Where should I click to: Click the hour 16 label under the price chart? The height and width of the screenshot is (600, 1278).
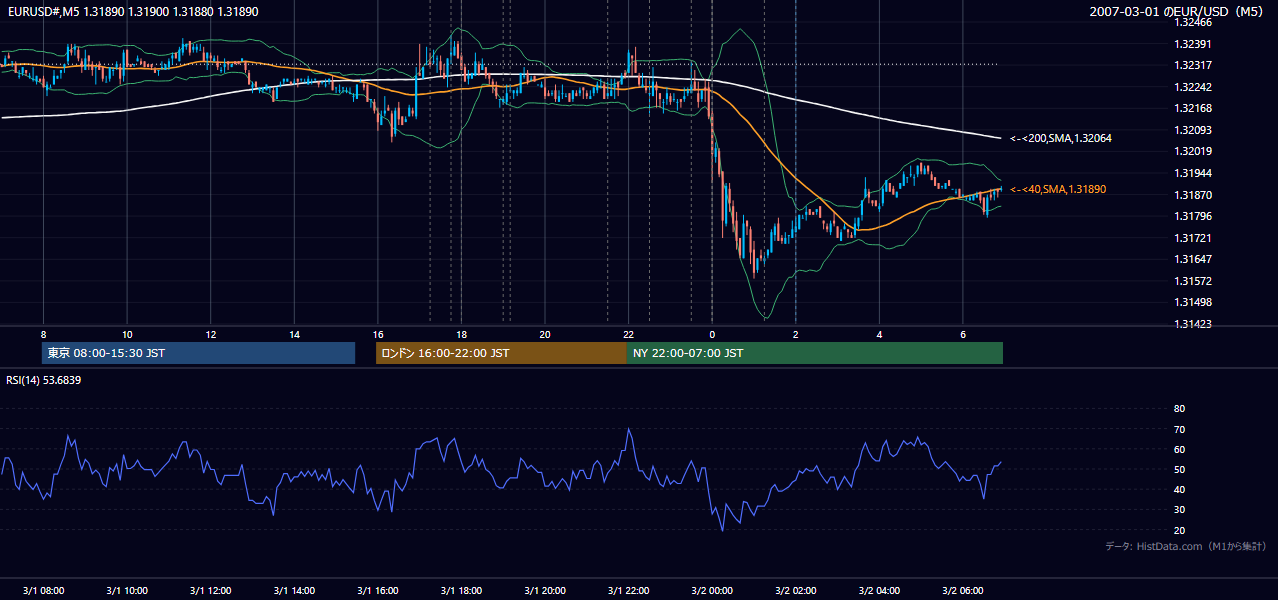(x=377, y=334)
